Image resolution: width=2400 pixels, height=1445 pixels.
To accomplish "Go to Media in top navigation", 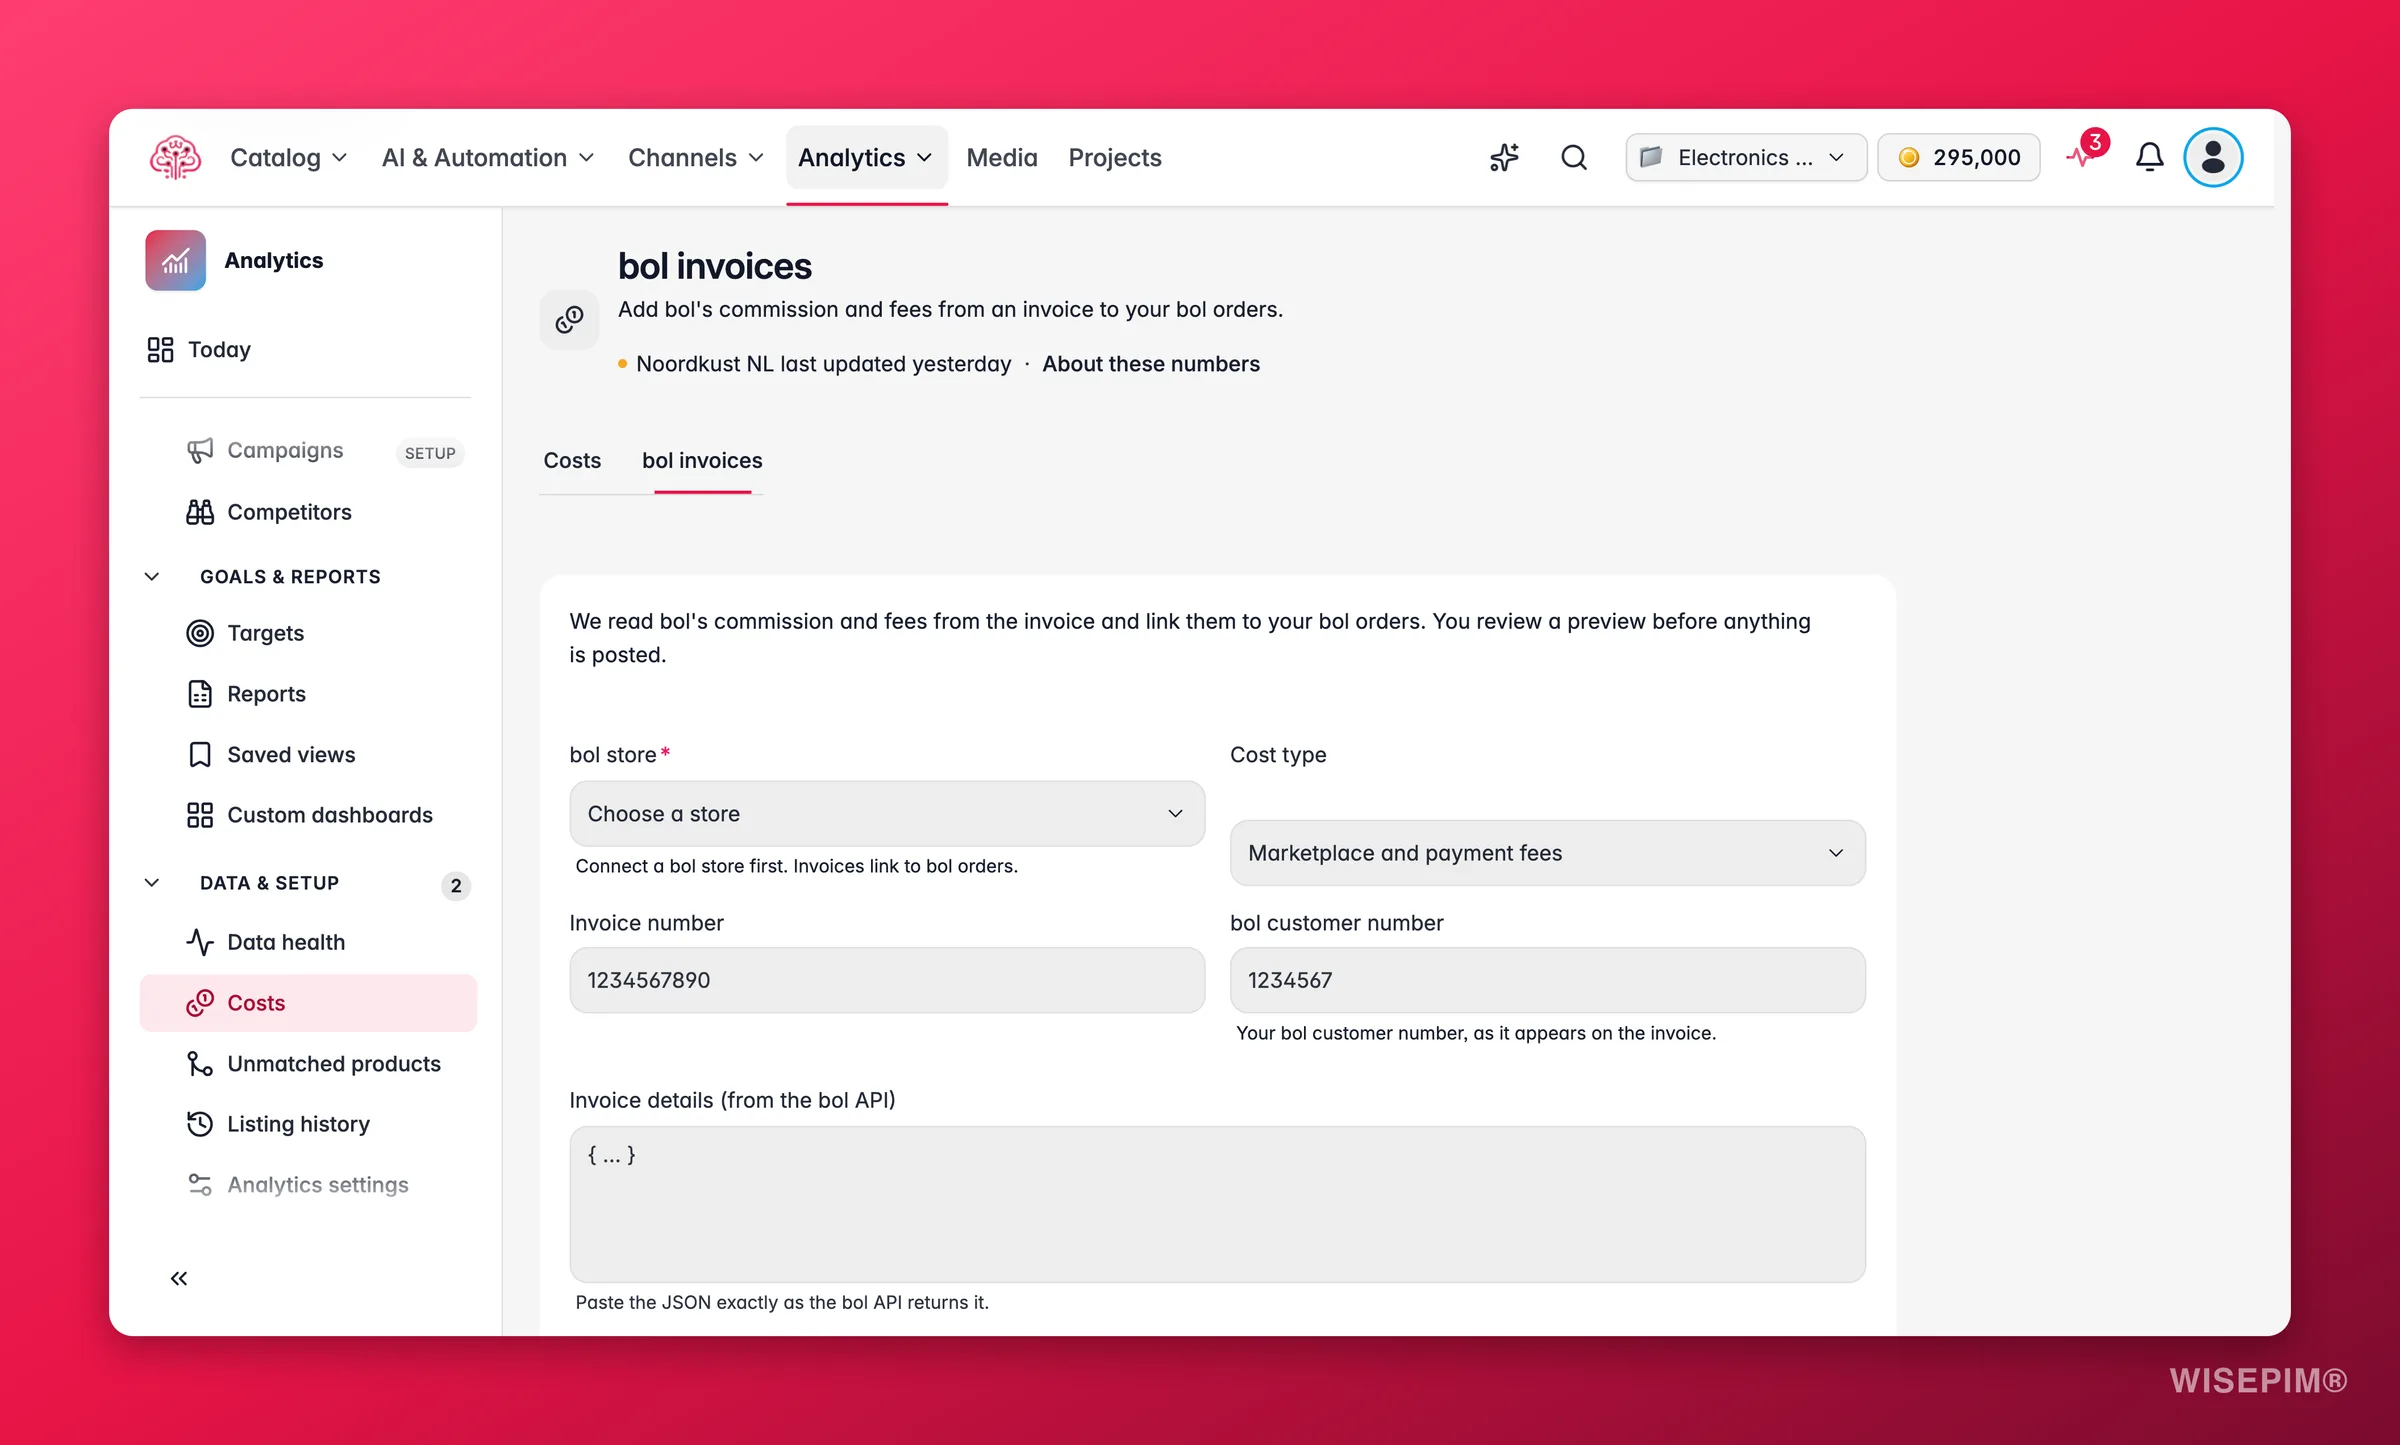I will click(1002, 157).
